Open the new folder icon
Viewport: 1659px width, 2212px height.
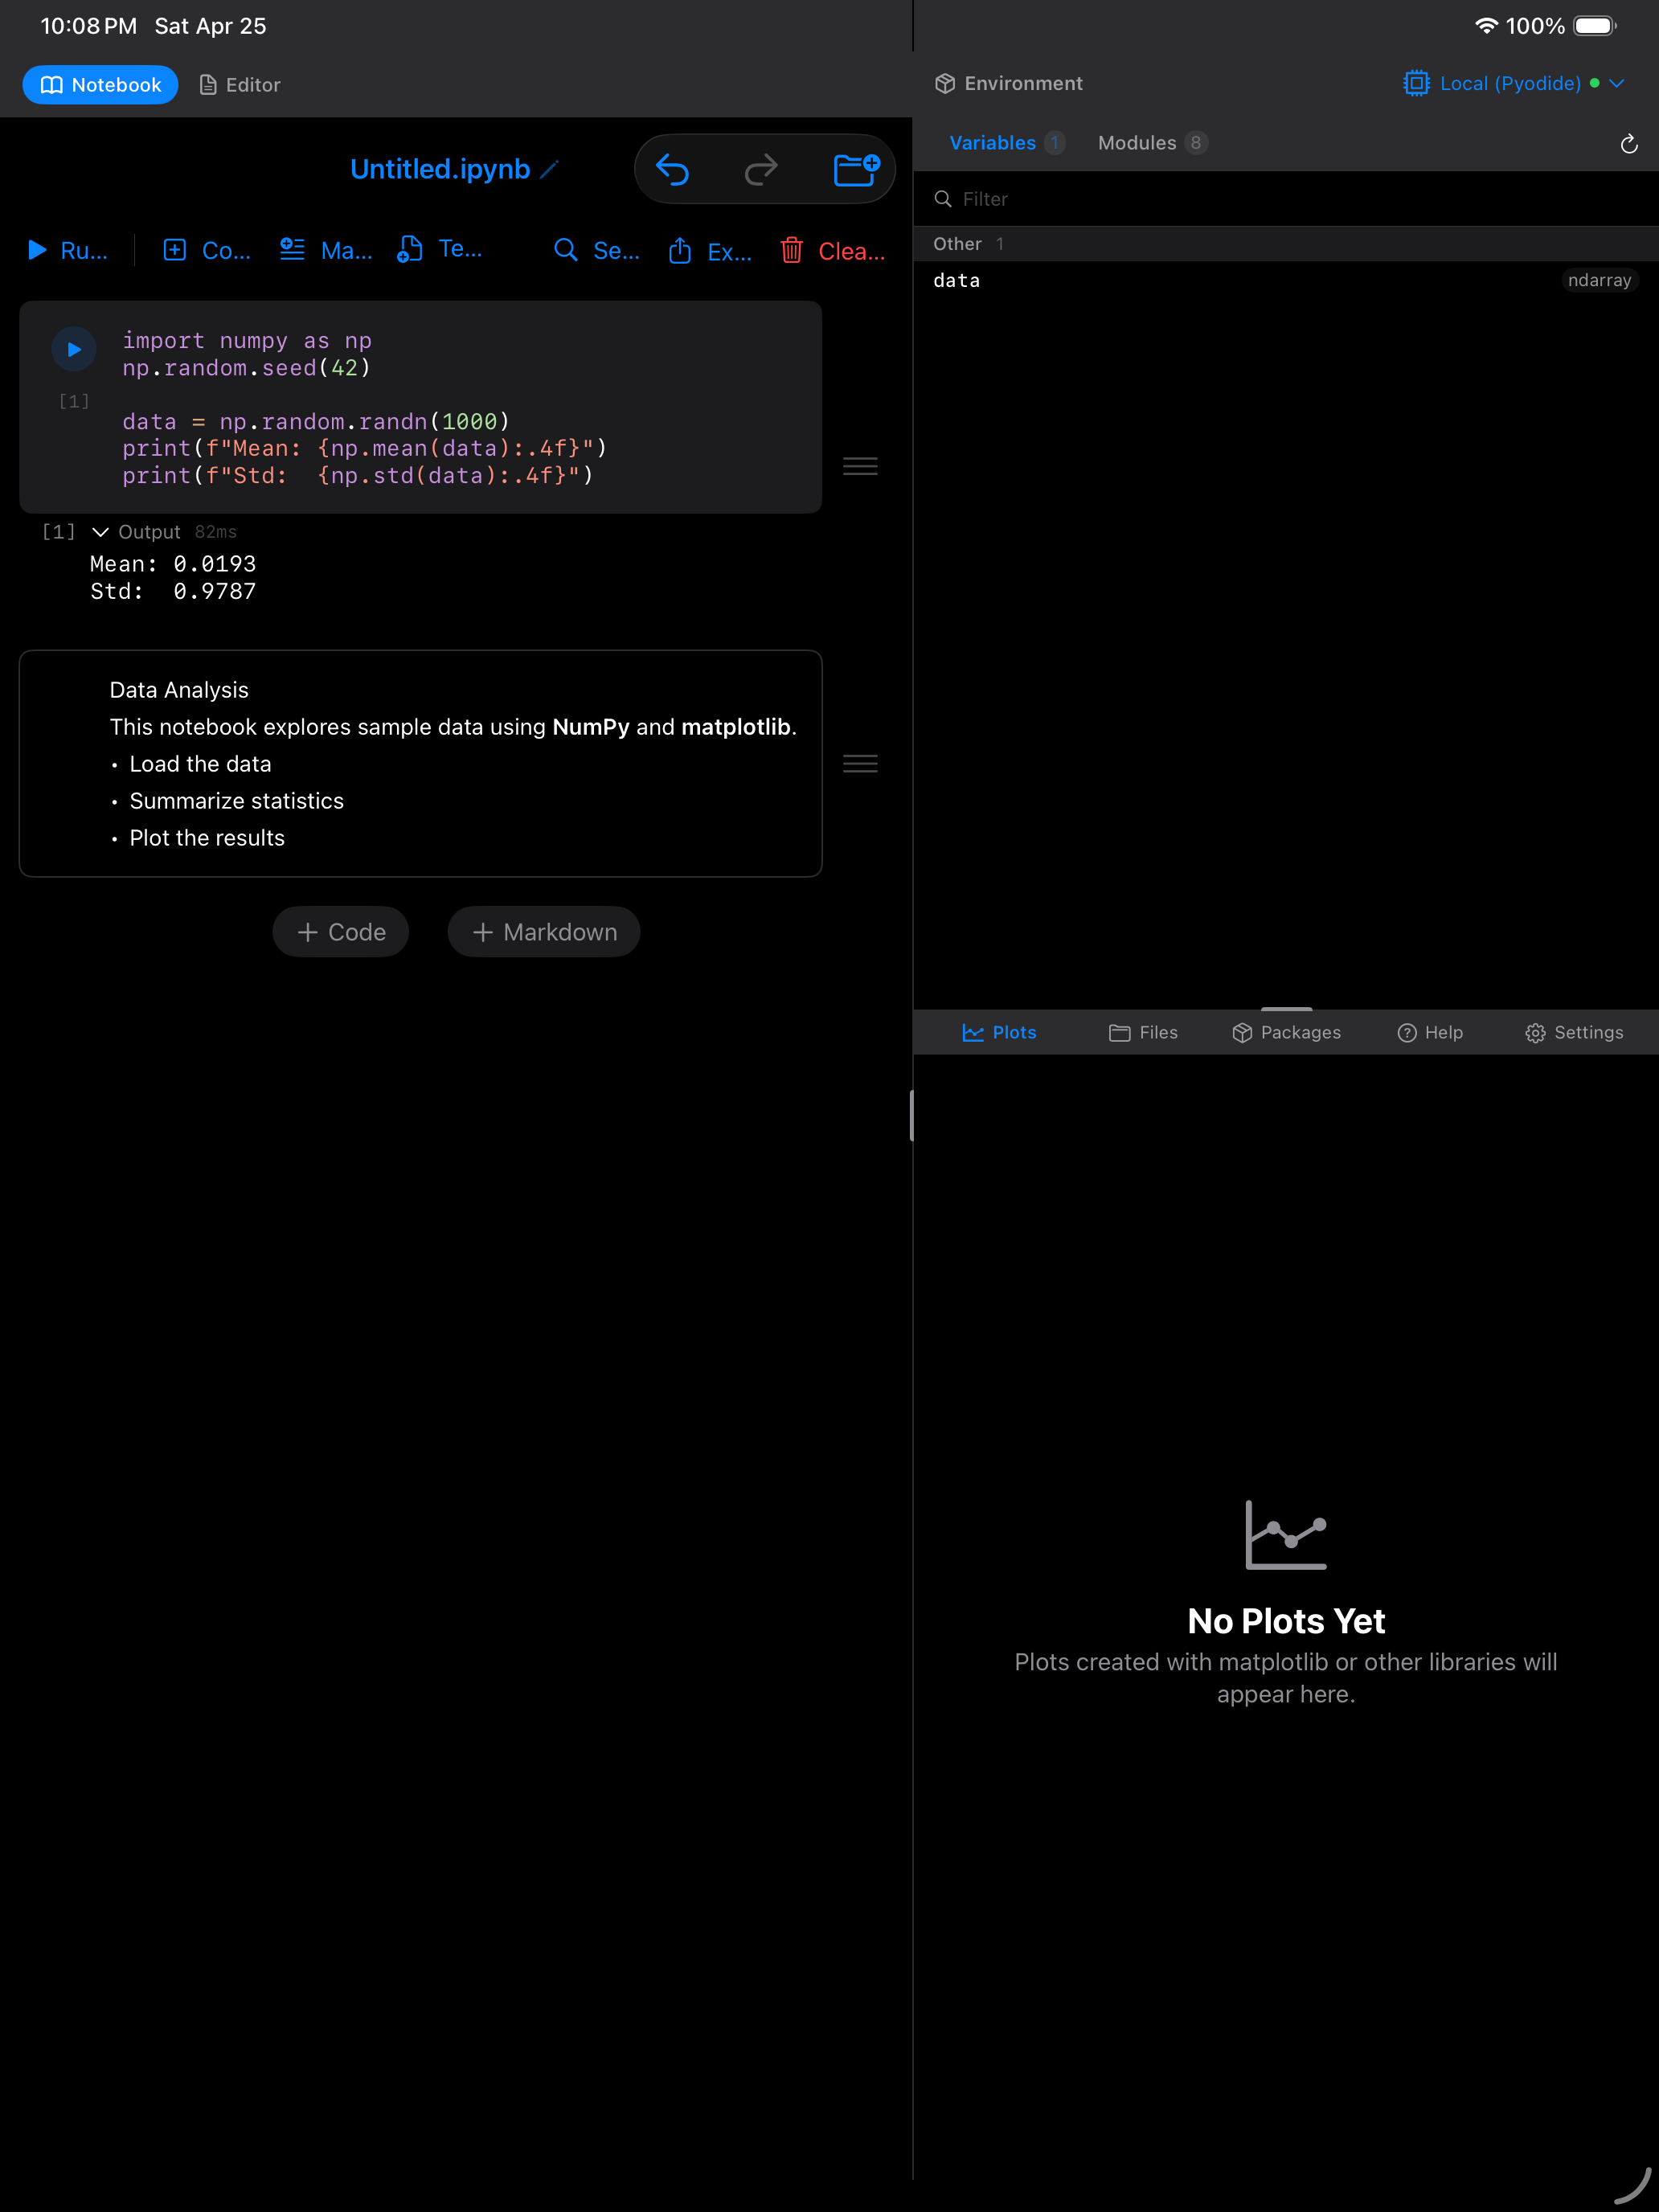pyautogui.click(x=856, y=169)
